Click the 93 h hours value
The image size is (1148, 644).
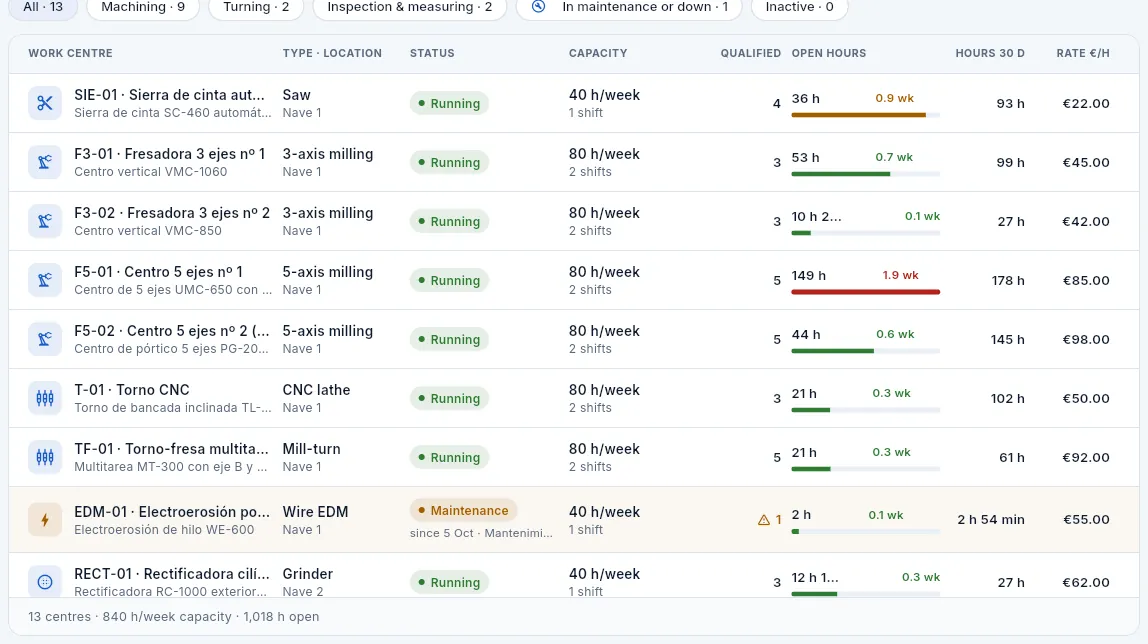pos(1010,103)
